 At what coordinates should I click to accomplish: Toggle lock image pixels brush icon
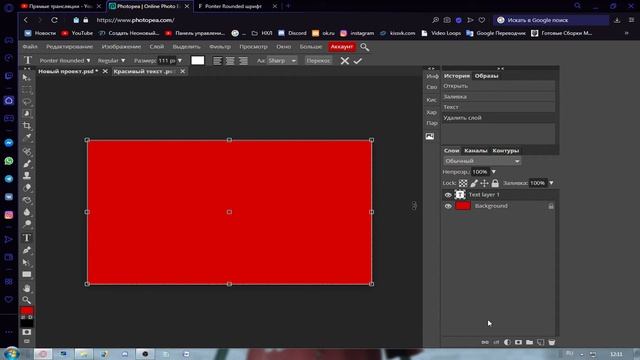pos(474,183)
